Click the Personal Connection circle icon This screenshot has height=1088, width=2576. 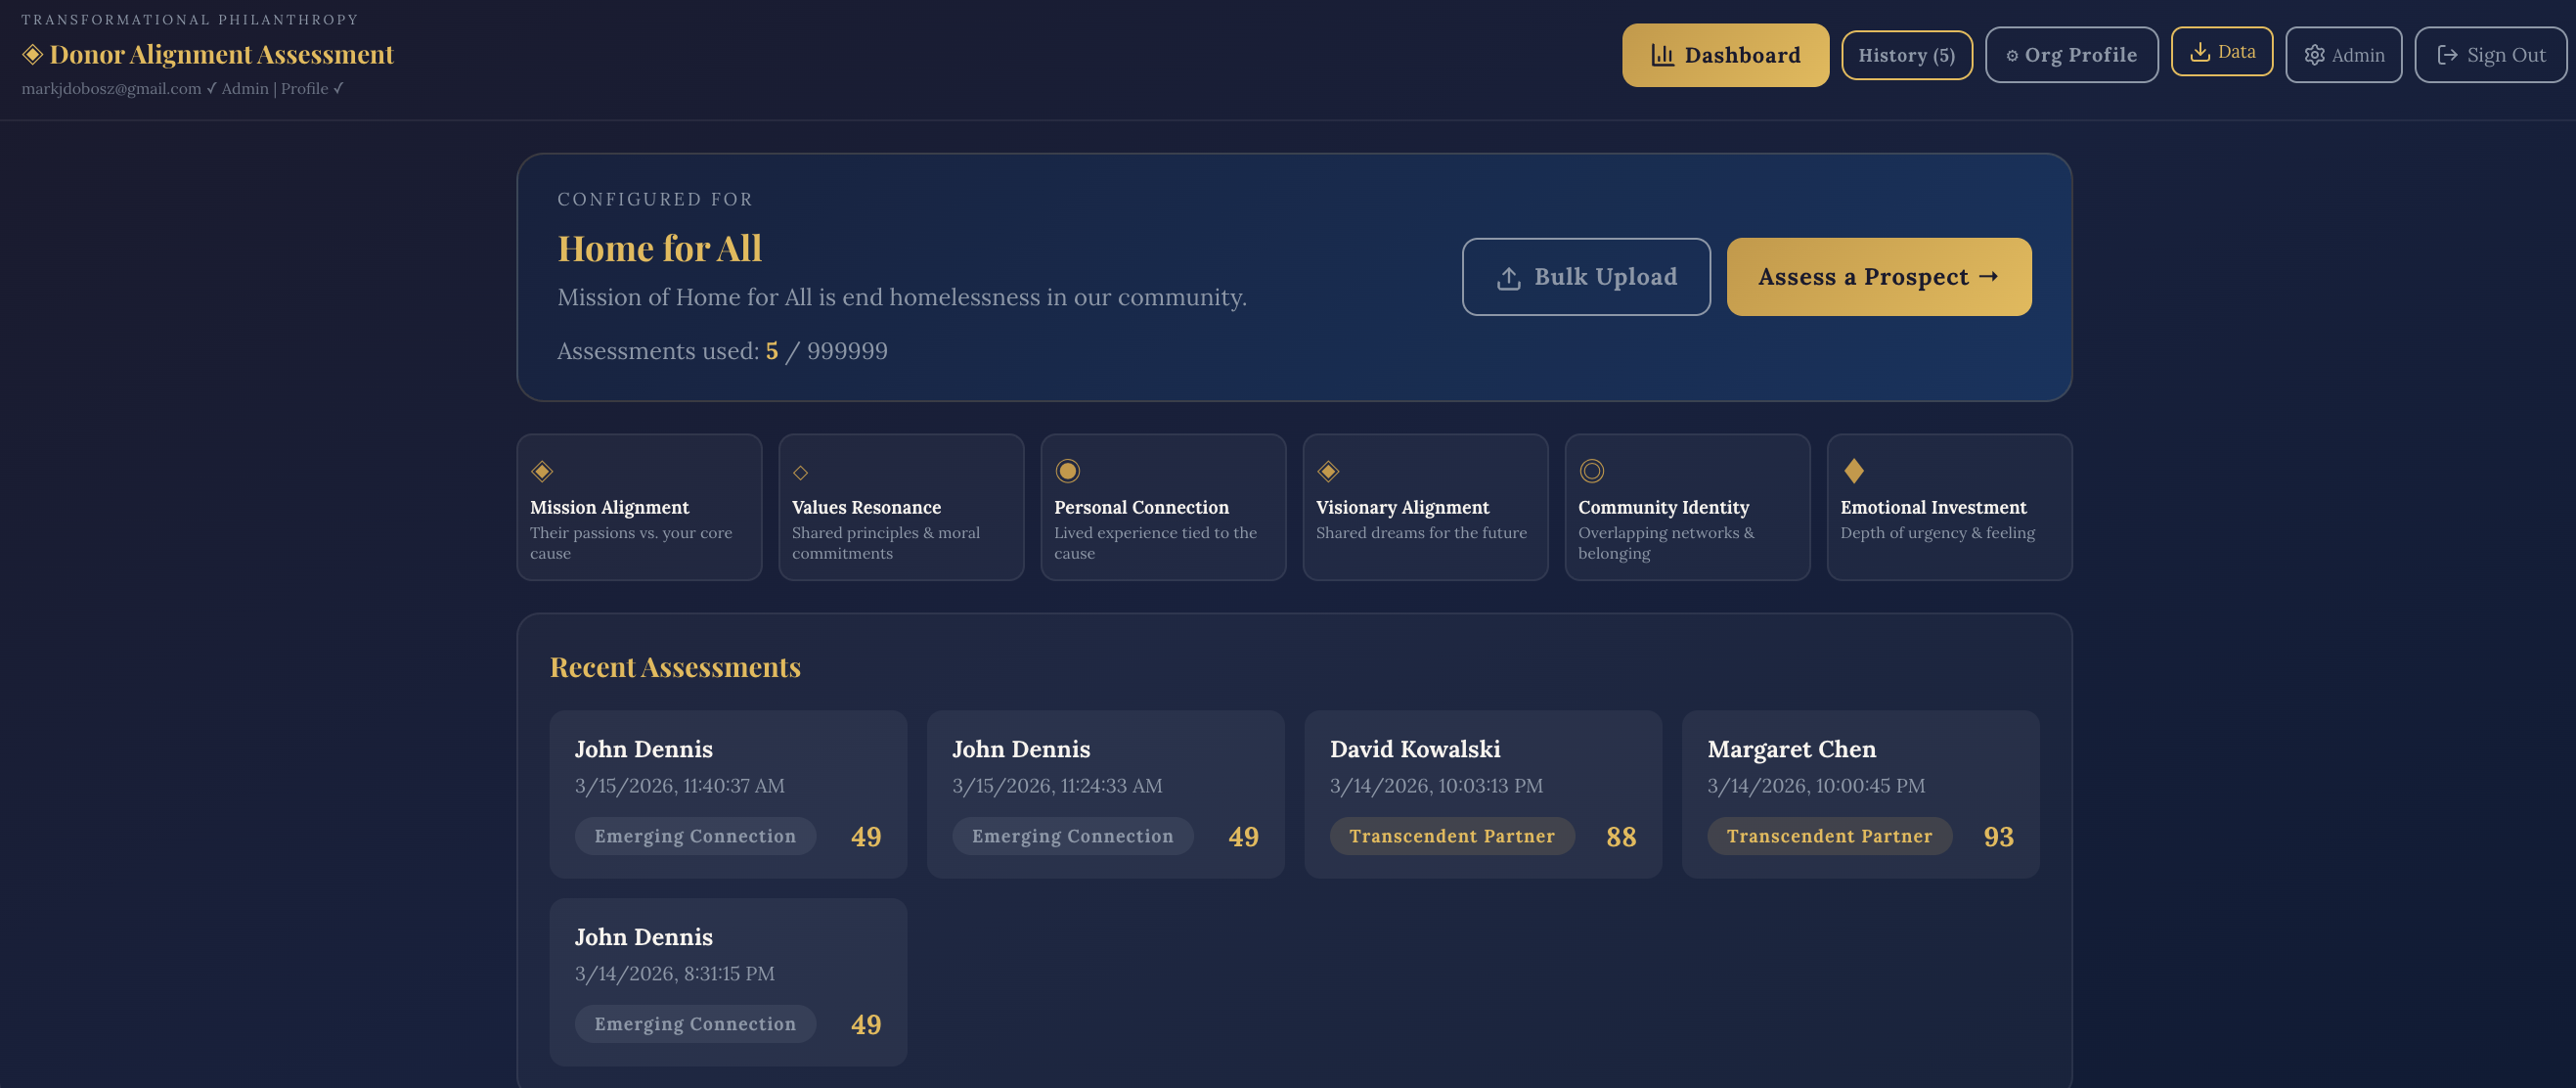pyautogui.click(x=1068, y=469)
